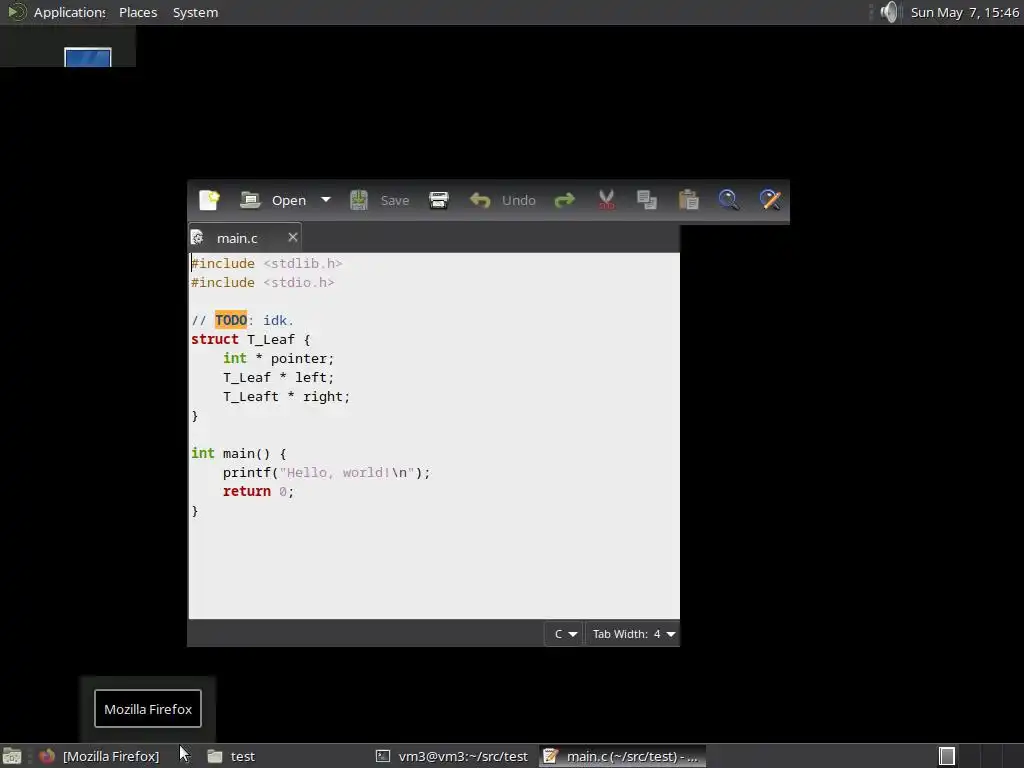This screenshot has height=768, width=1024.
Task: Click the volume speaker icon
Action: (x=889, y=12)
